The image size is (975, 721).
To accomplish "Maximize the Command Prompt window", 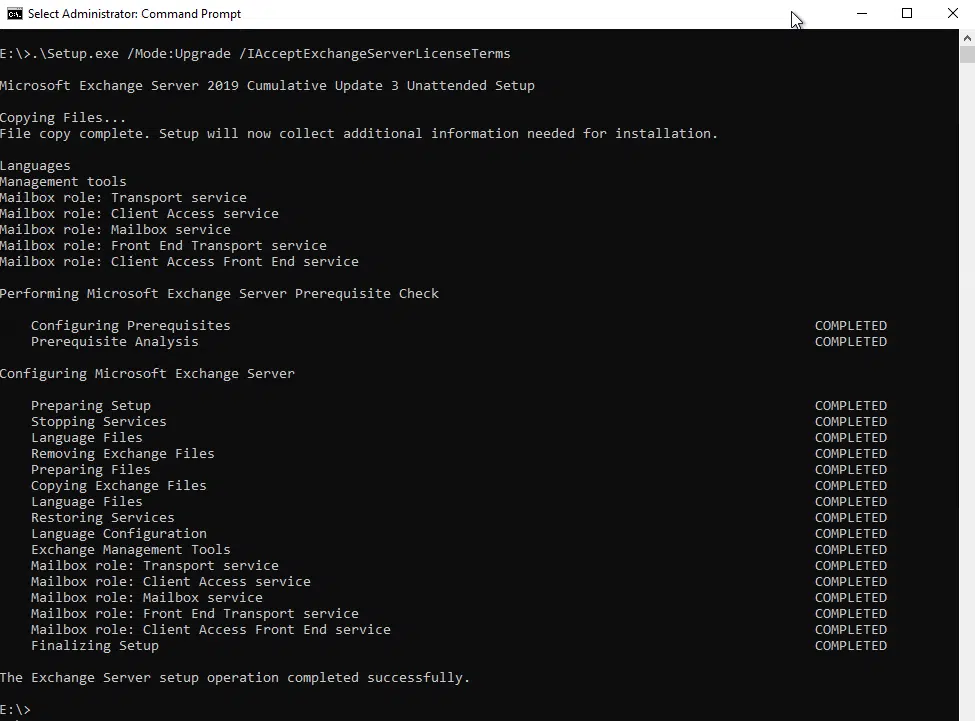I will pos(907,14).
